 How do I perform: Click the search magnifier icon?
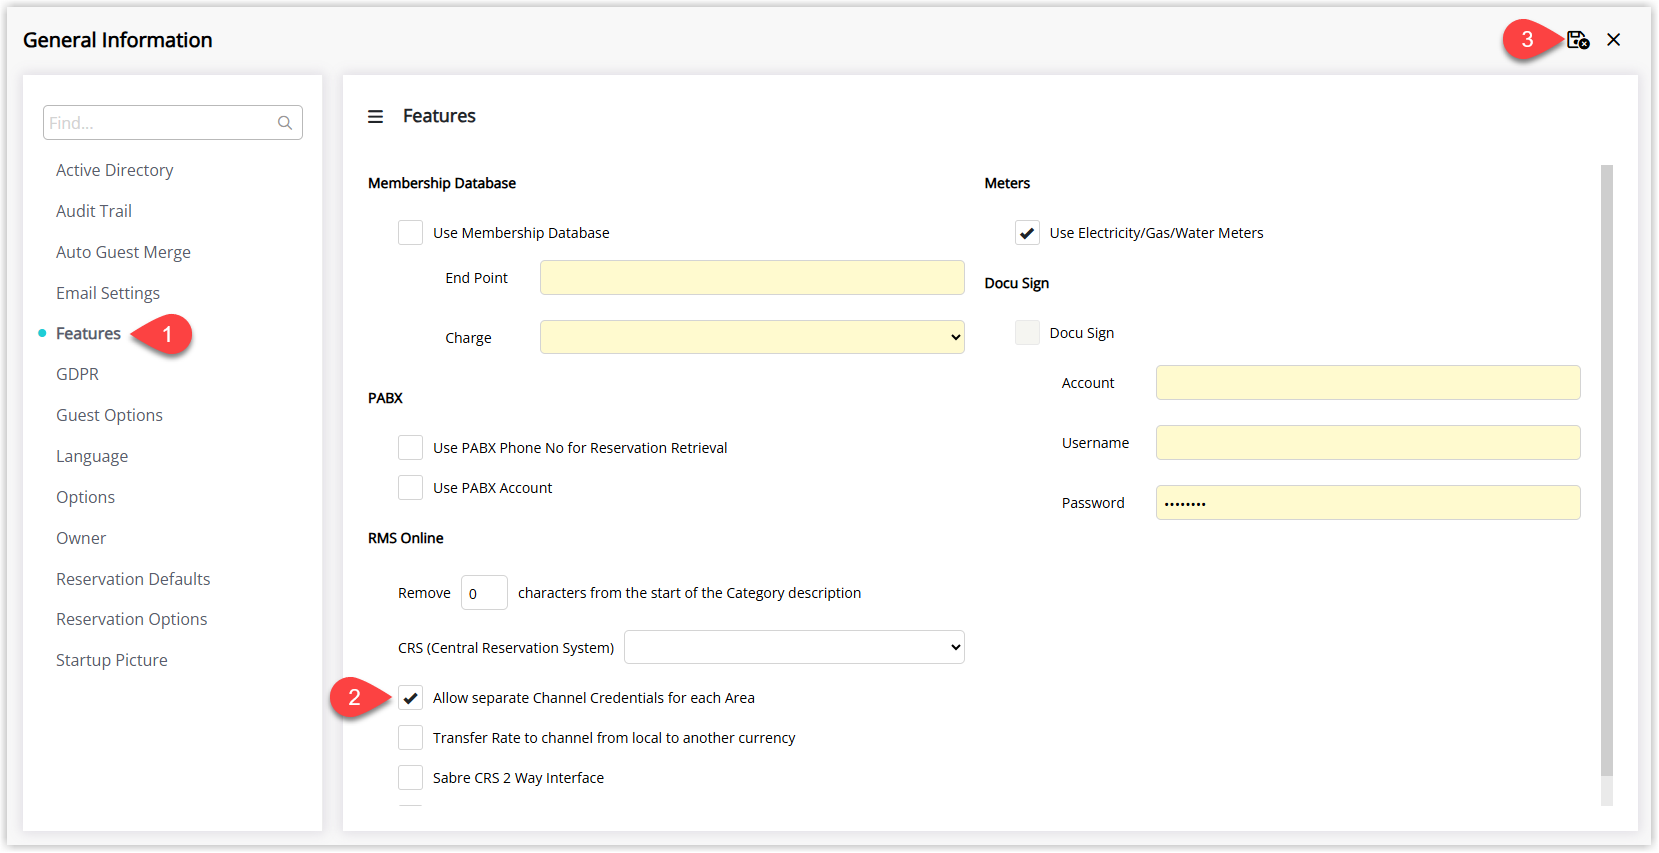pyautogui.click(x=285, y=123)
